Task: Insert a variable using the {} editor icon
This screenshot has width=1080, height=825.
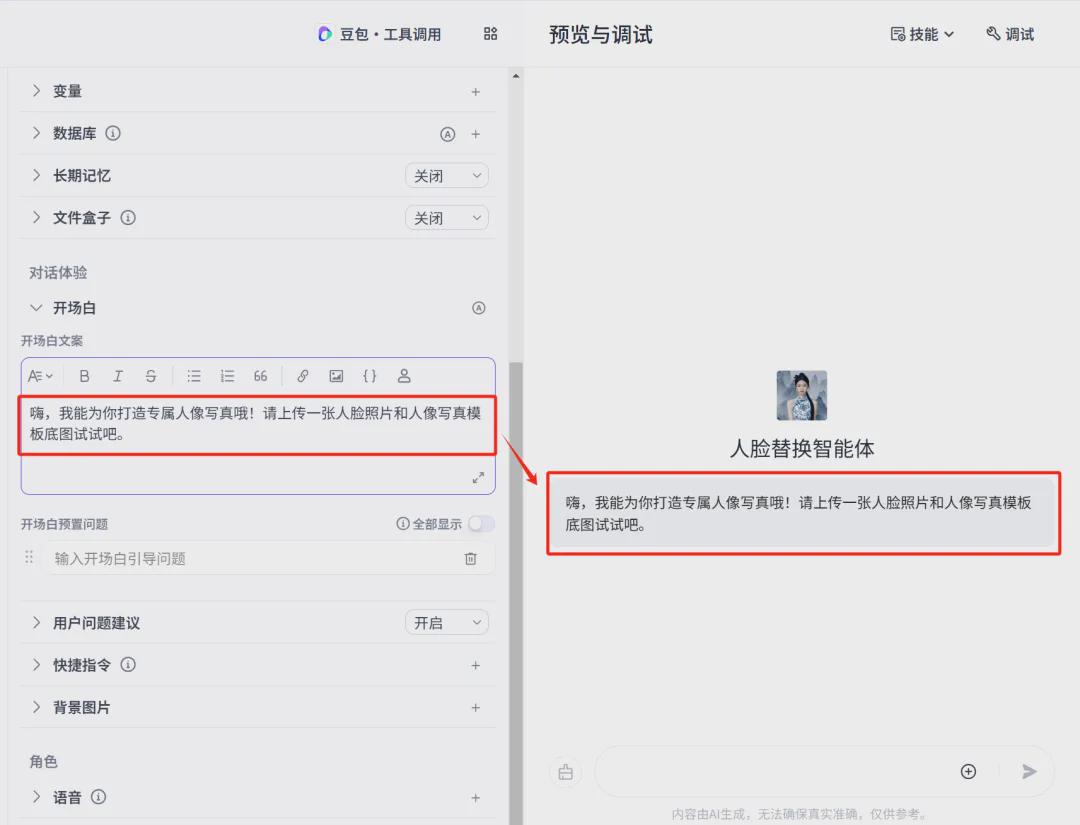Action: (370, 375)
